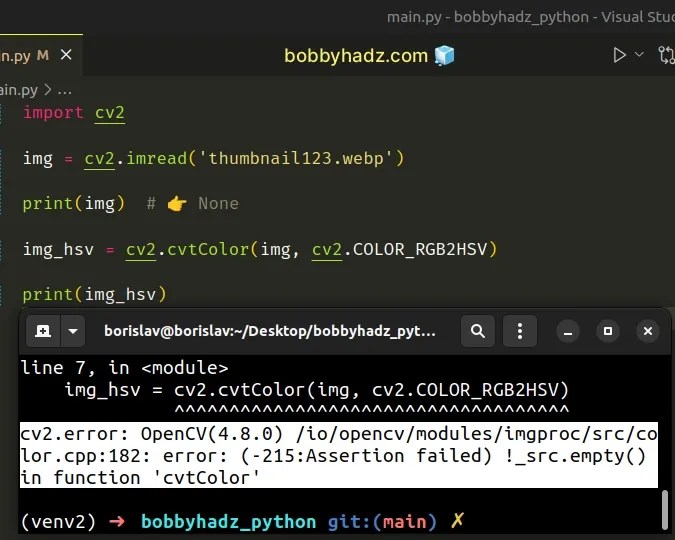Screen dimensions: 675x540
Task: Click the 'import cv2' code line
Action: click(74, 113)
